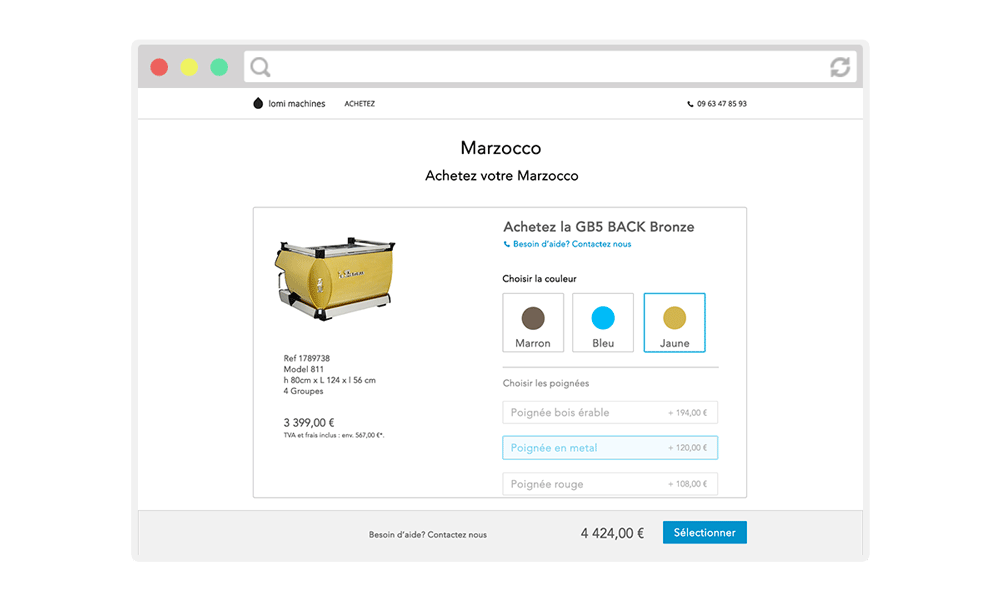
Task: Open the ACHETEZ menu item
Action: tap(360, 104)
